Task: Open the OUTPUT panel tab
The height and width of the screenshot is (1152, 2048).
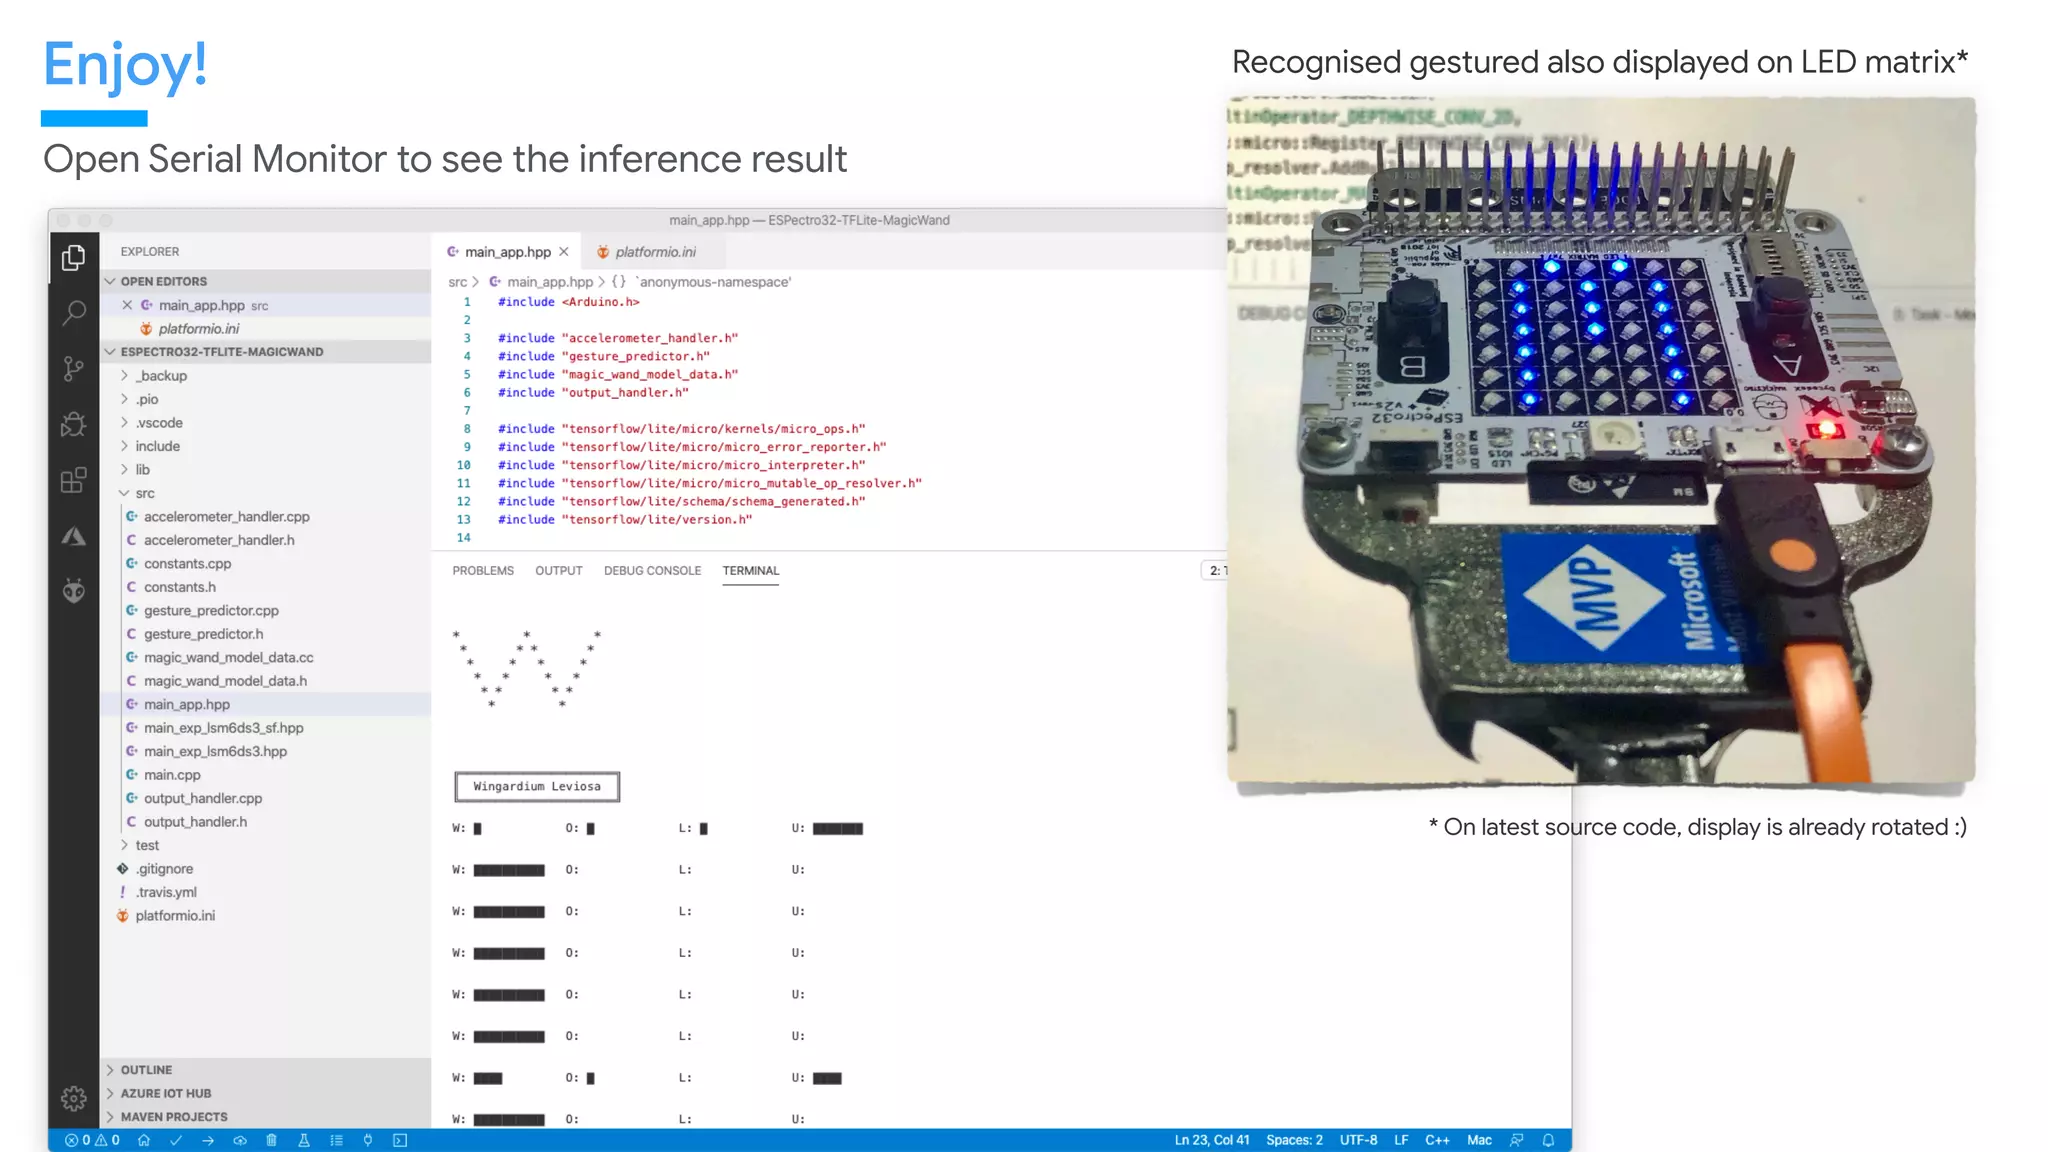Action: click(559, 571)
